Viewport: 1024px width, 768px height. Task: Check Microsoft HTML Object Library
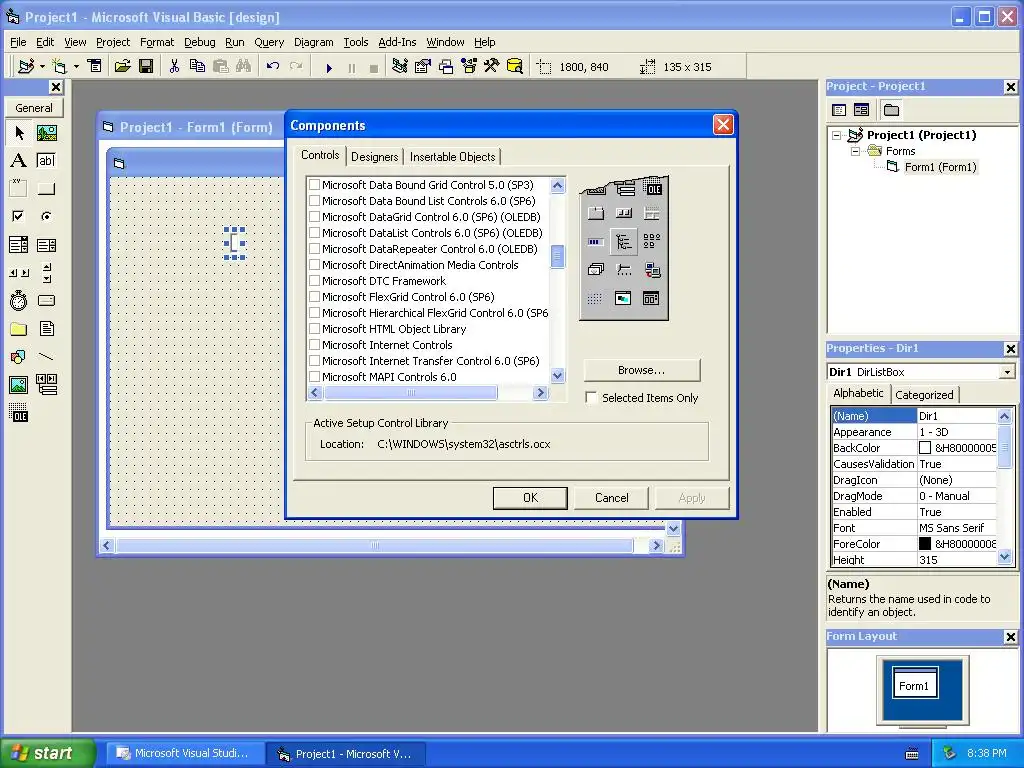tap(314, 328)
